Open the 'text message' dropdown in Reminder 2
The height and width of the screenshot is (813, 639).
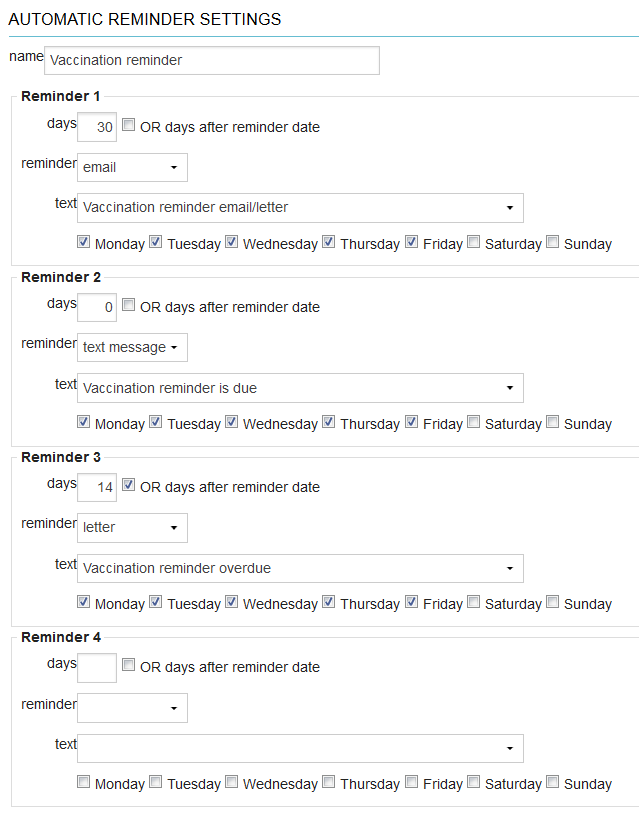(x=132, y=347)
